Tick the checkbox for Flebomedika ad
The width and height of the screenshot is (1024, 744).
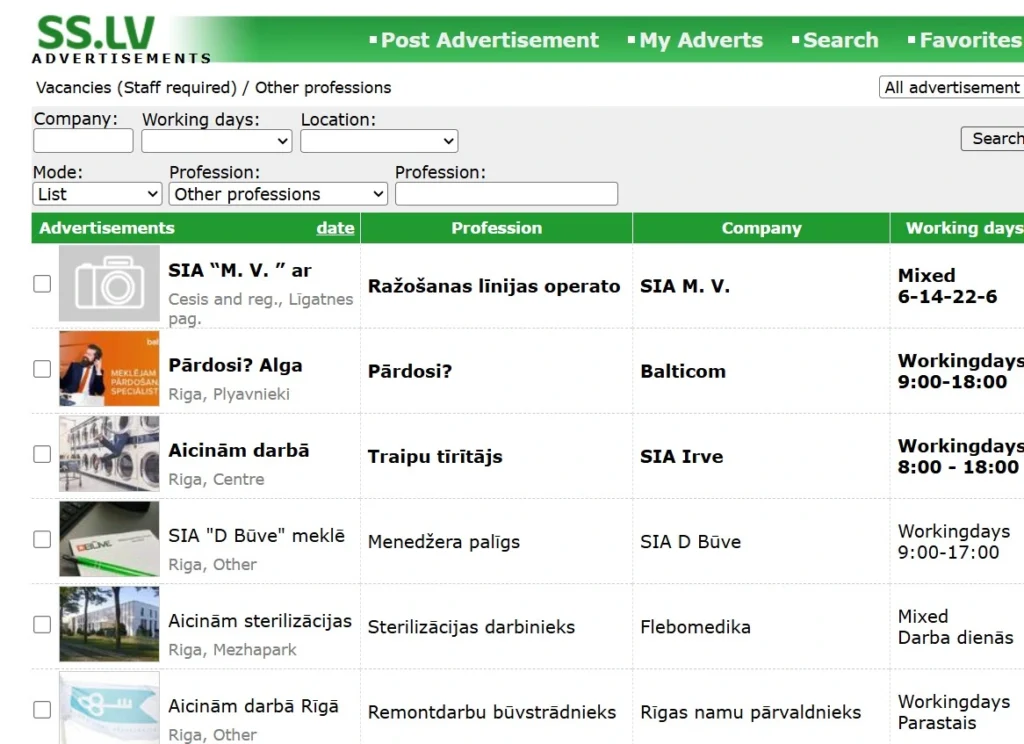coord(42,624)
